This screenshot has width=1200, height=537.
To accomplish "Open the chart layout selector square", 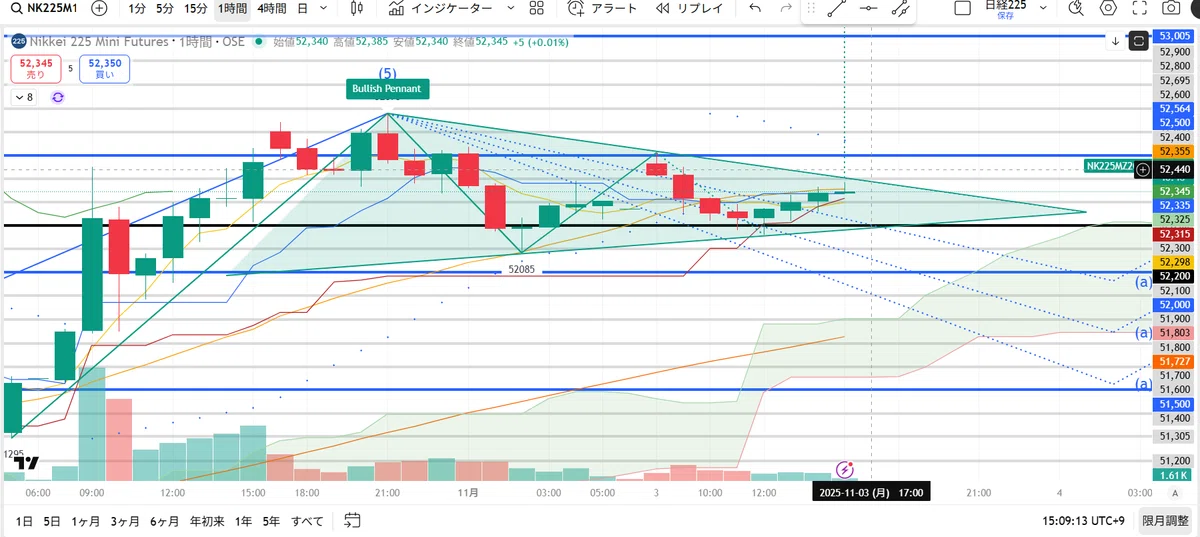I will coord(962,8).
